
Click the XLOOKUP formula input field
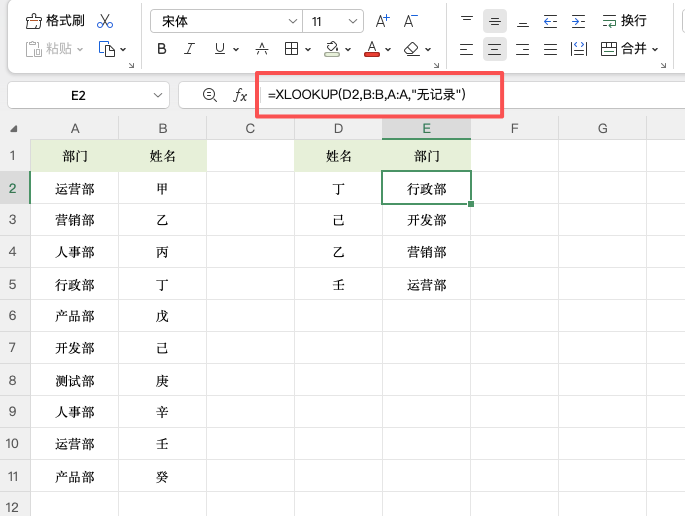point(474,95)
